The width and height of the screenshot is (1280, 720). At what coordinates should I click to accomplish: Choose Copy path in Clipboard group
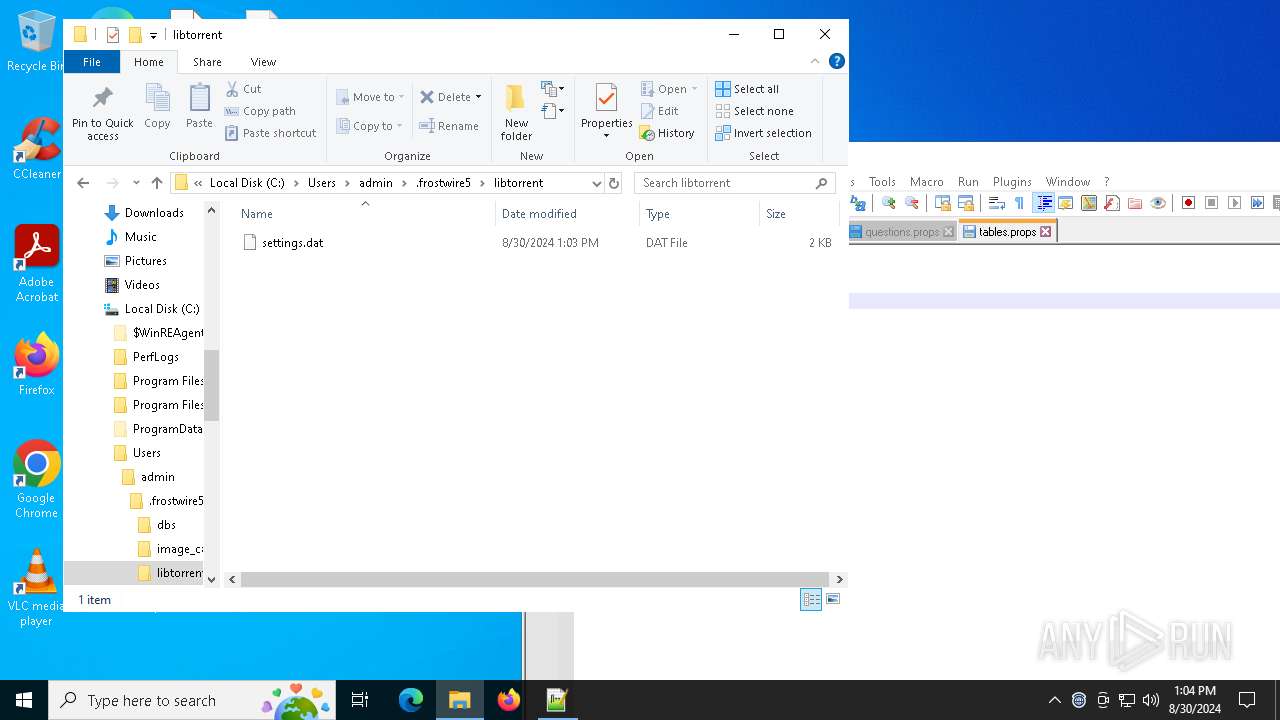pyautogui.click(x=260, y=111)
